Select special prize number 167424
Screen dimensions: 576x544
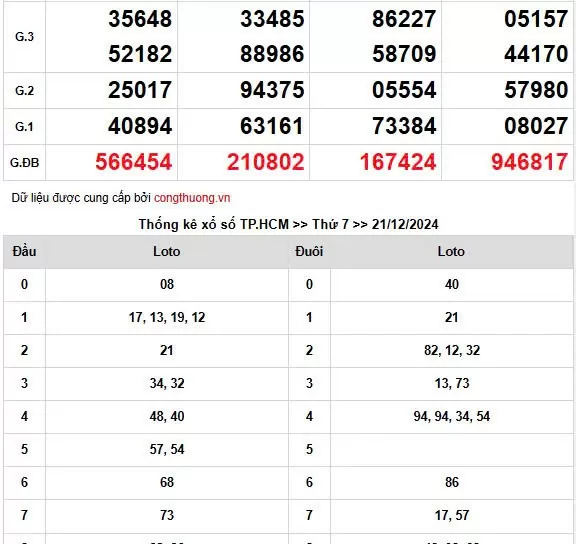398,162
